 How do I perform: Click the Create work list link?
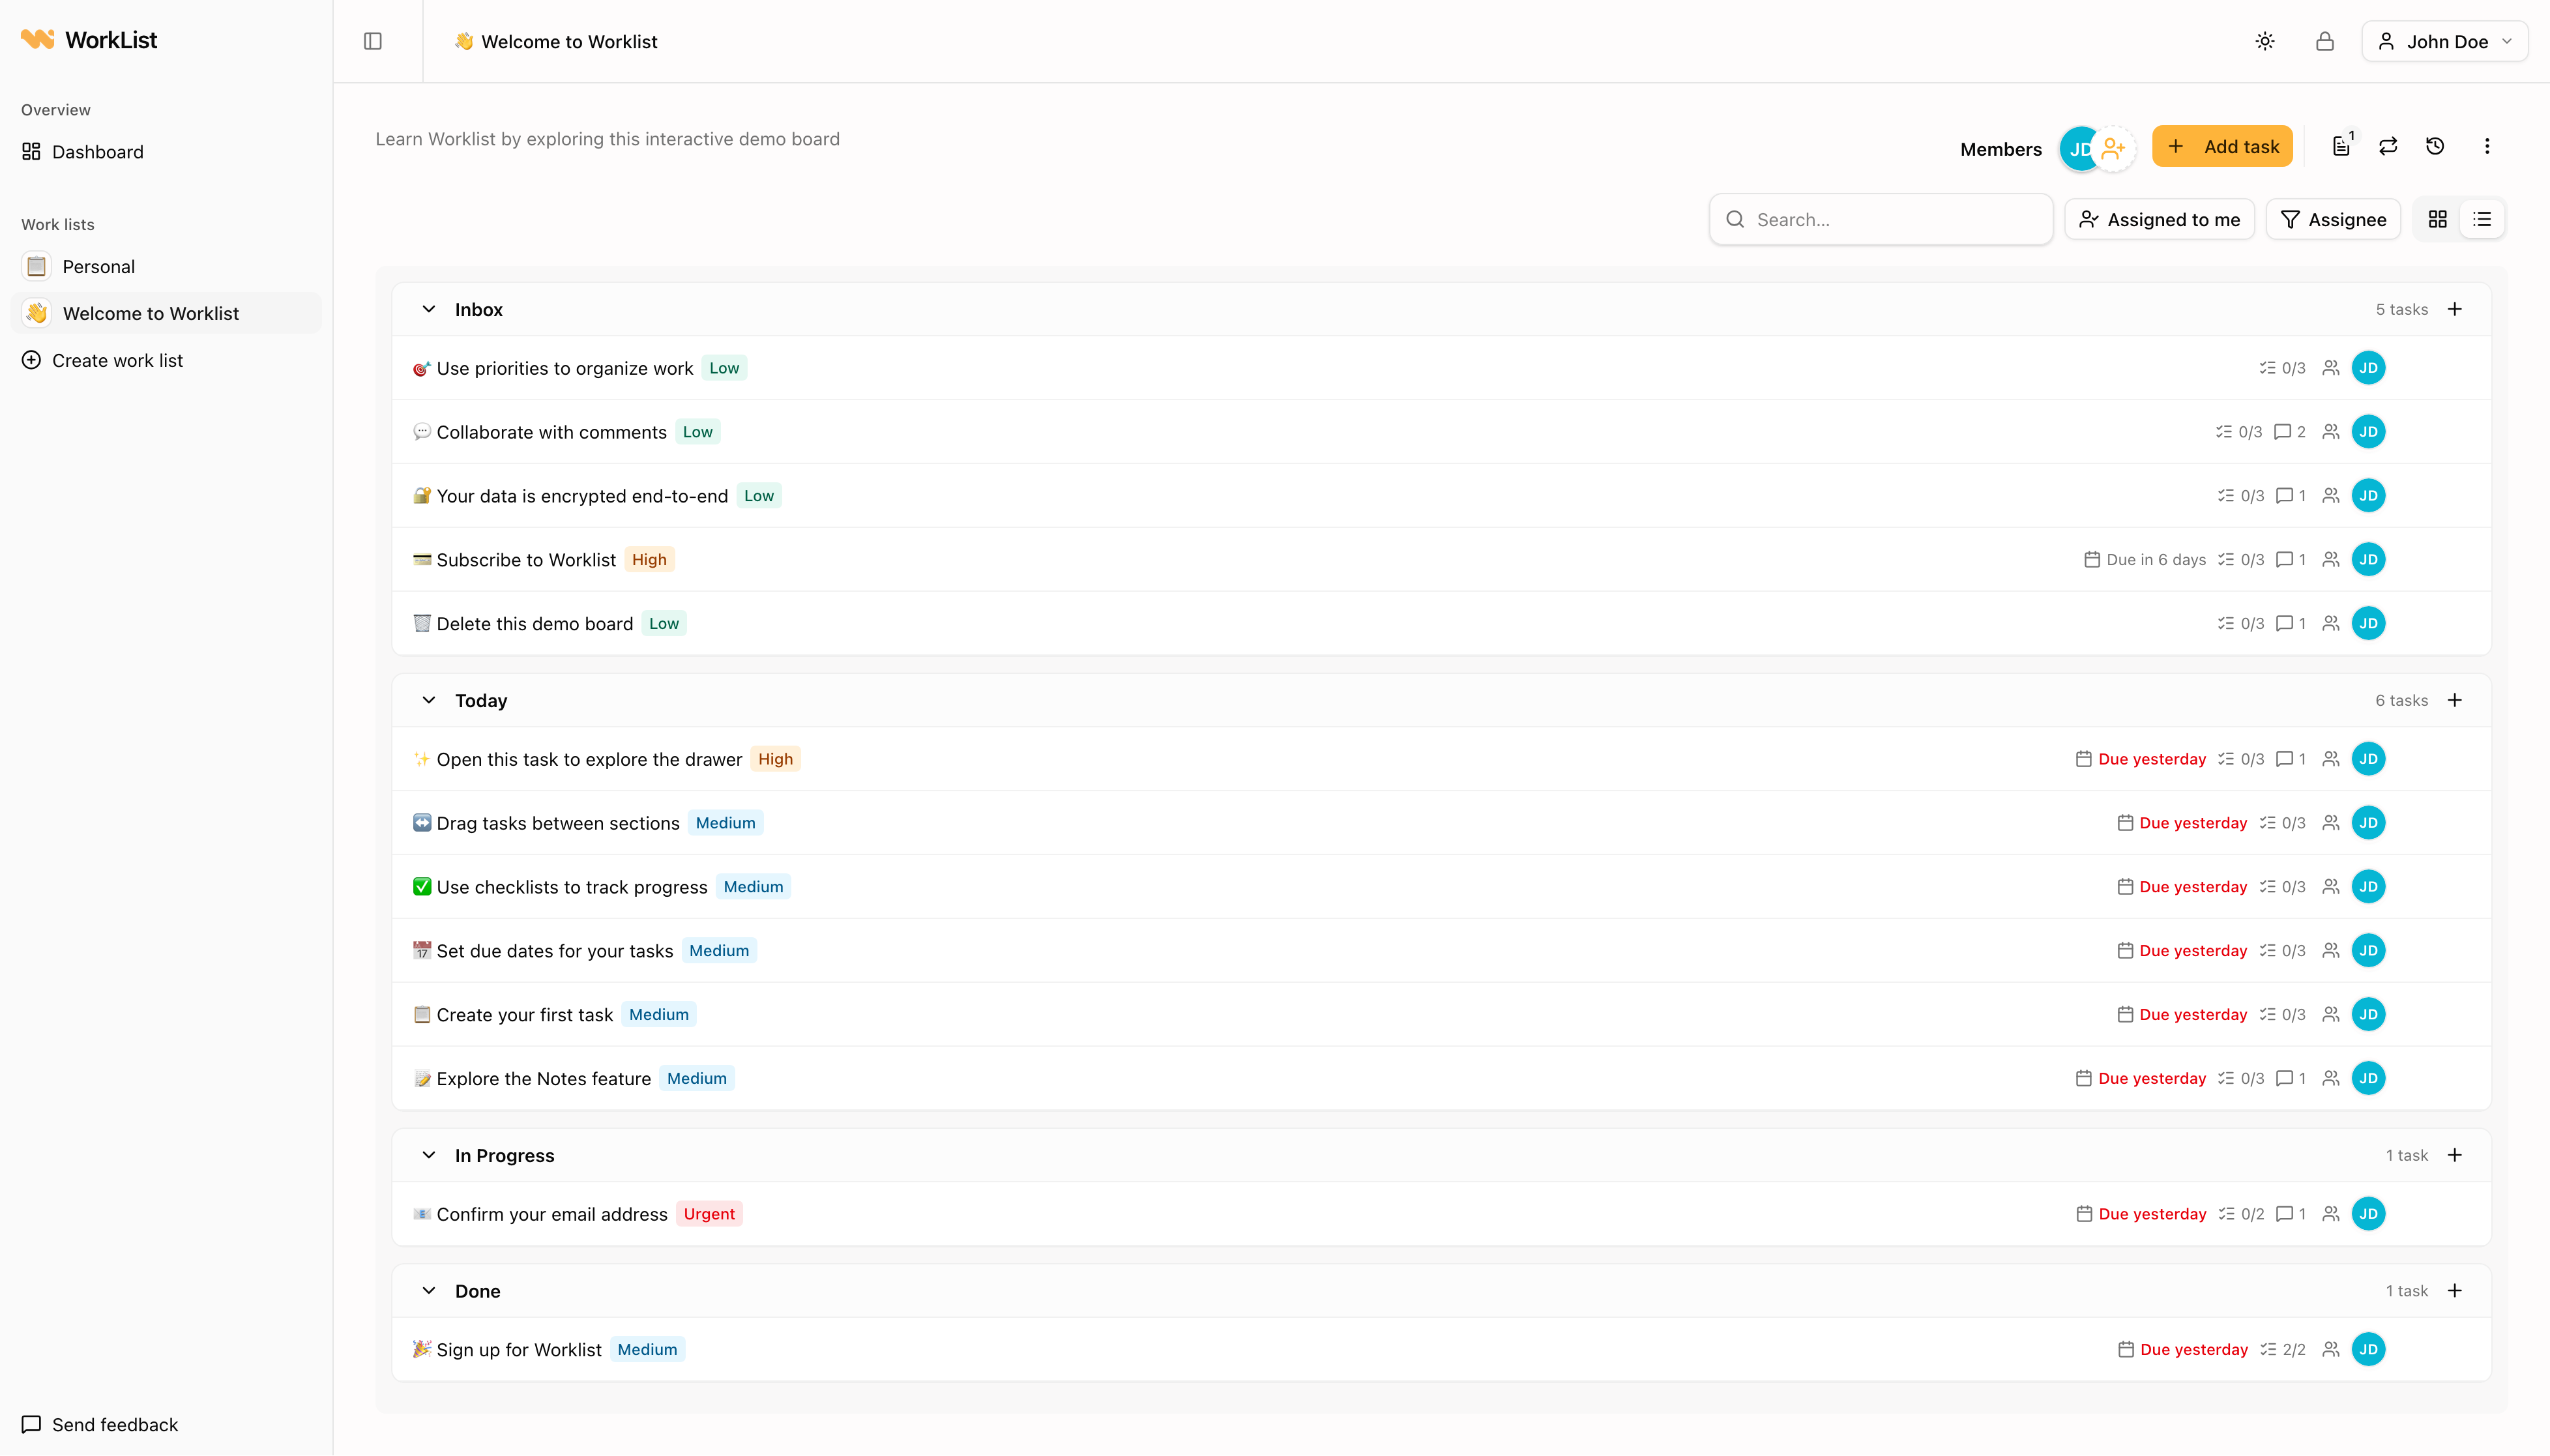pos(116,360)
